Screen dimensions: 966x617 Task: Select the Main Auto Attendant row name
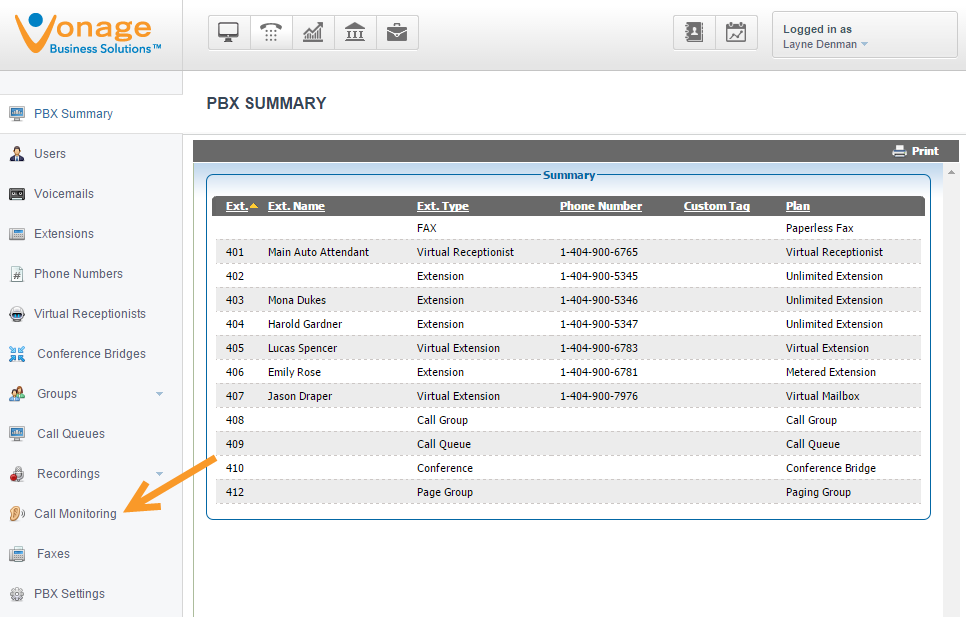click(x=319, y=252)
